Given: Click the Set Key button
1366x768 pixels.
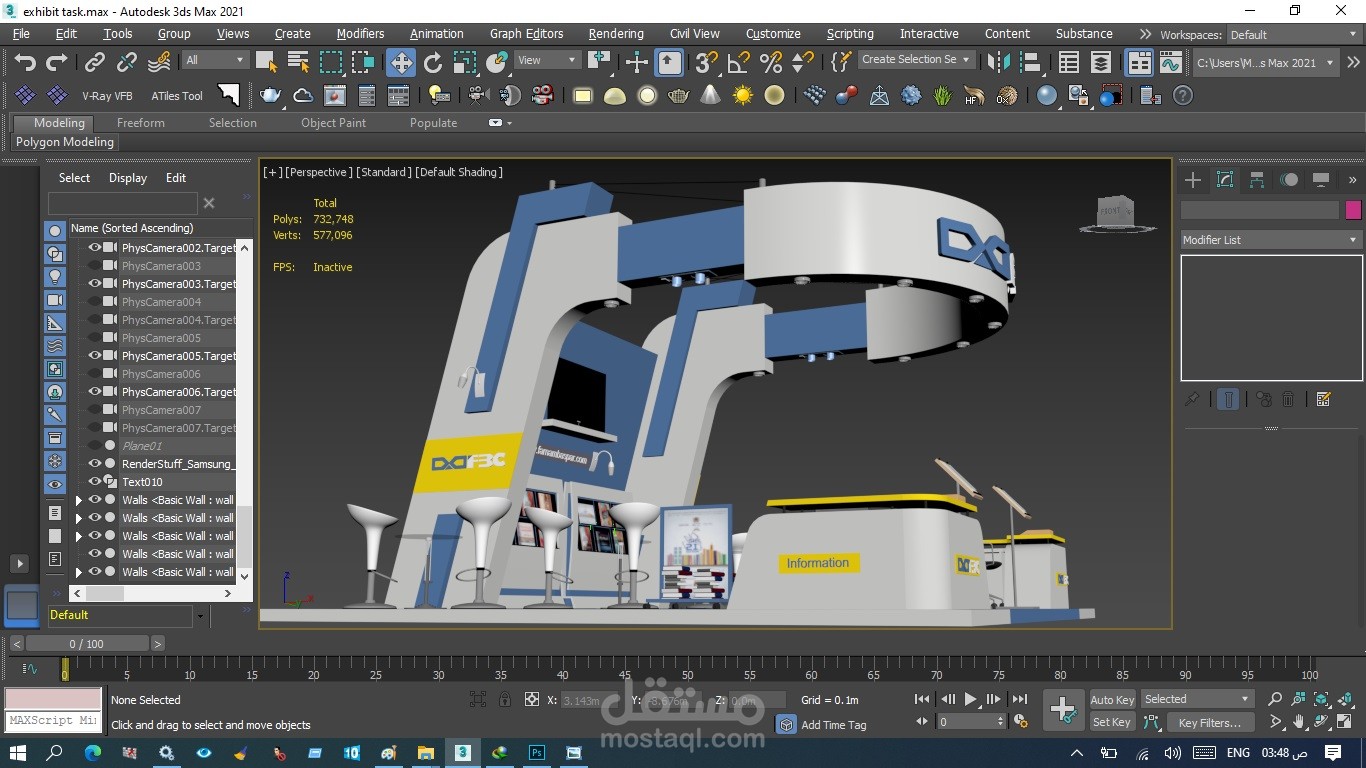Looking at the screenshot, I should tap(1112, 722).
